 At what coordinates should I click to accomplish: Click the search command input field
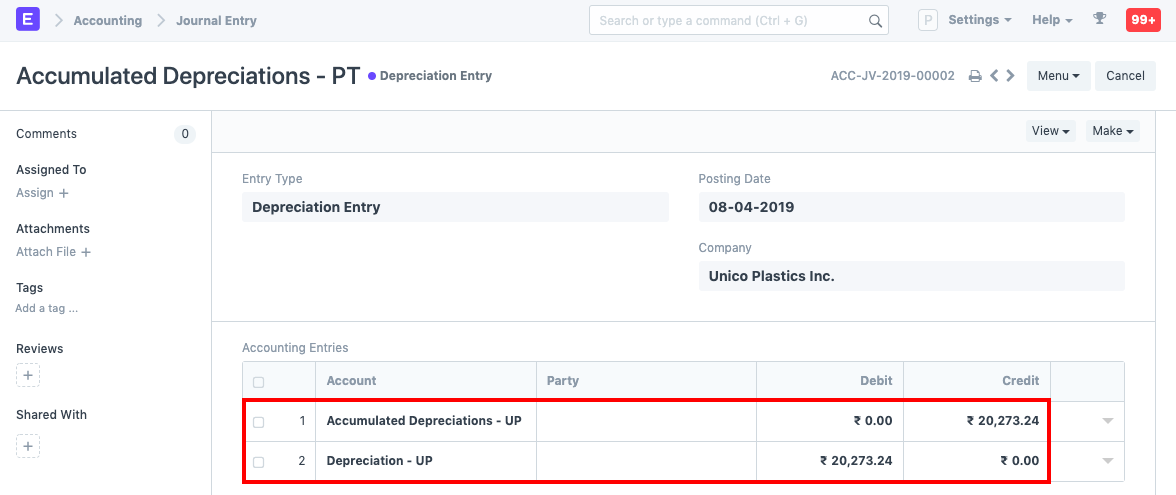click(725, 20)
